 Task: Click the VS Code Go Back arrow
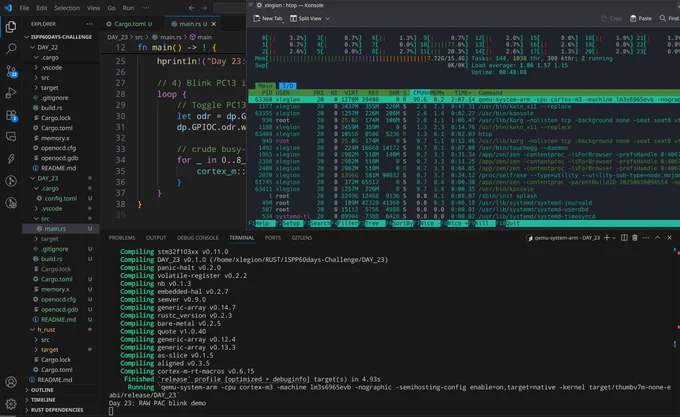point(192,8)
